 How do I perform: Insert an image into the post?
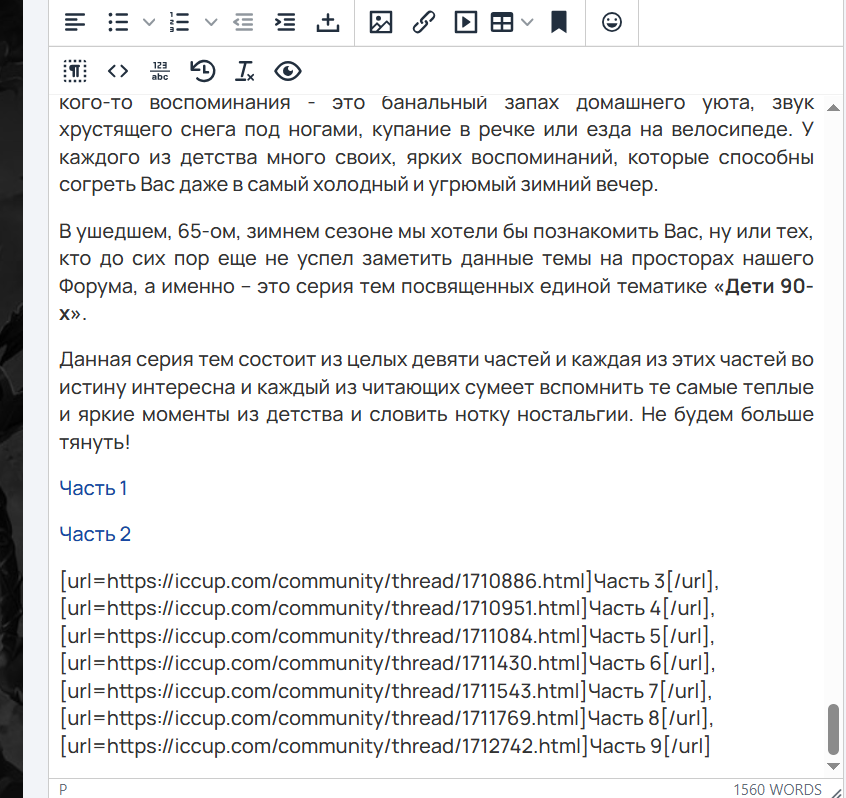click(x=381, y=23)
